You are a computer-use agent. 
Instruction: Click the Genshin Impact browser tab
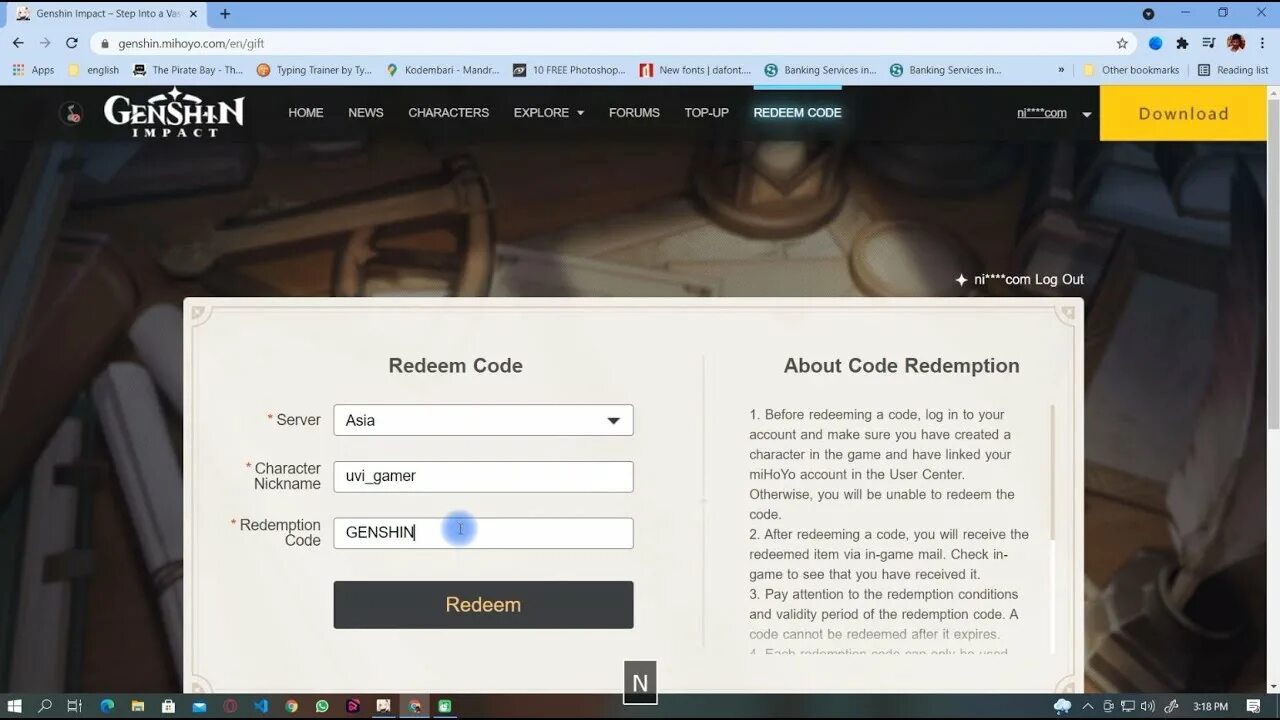click(x=108, y=14)
